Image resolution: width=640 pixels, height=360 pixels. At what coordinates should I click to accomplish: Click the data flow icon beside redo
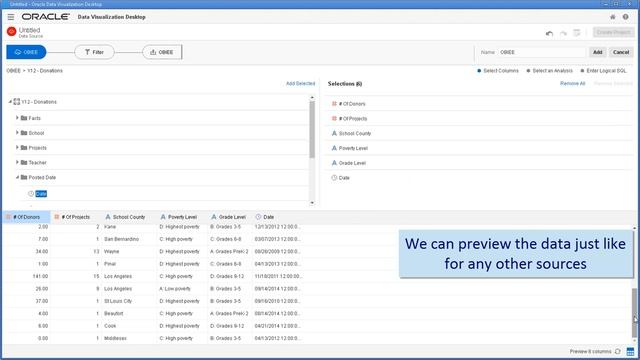point(577,33)
